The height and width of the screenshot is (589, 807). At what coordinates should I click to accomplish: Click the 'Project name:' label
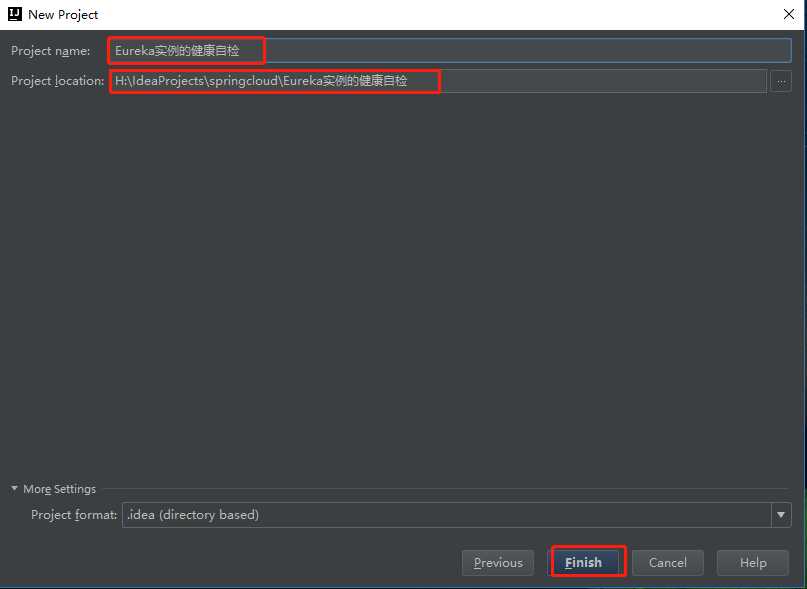(x=50, y=51)
